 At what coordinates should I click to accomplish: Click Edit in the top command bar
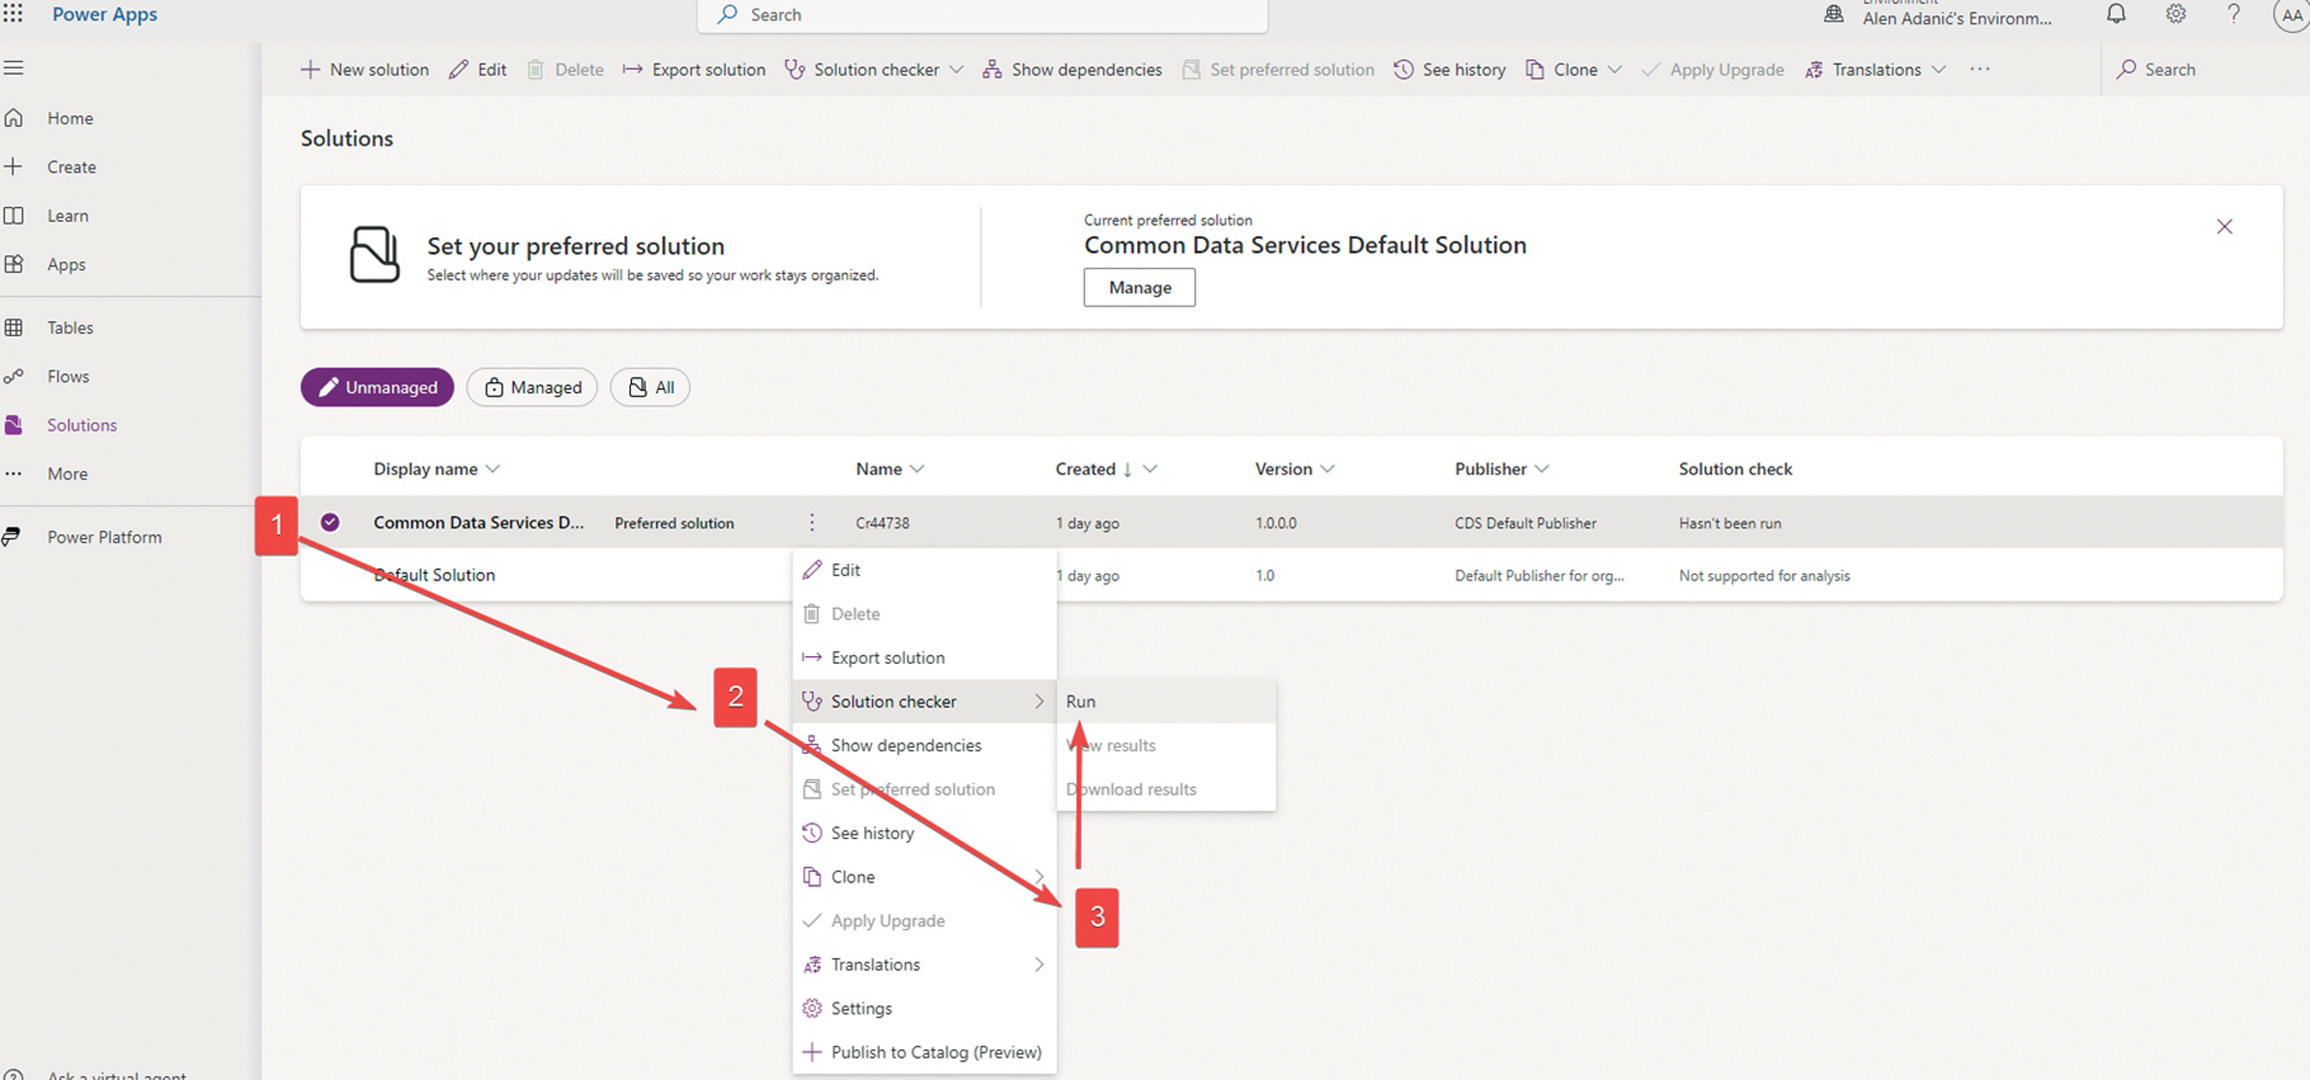coord(478,70)
